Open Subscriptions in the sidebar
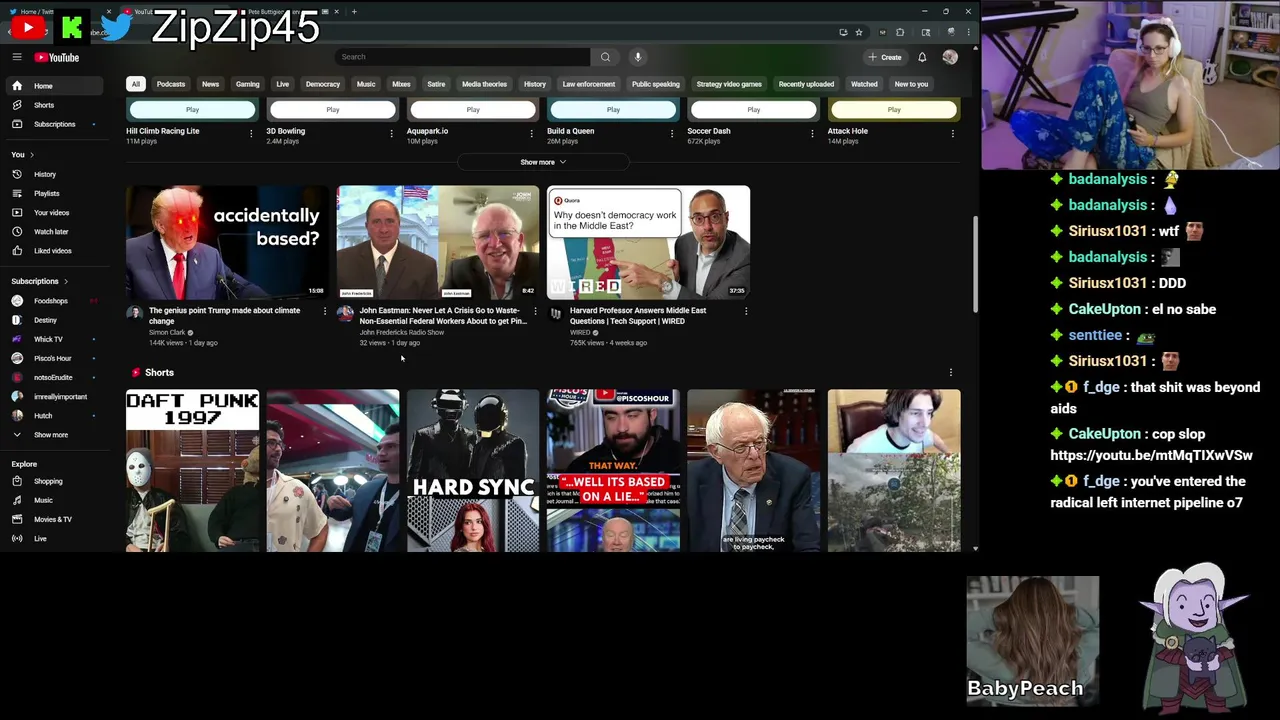This screenshot has width=1280, height=720. pyautogui.click(x=56, y=124)
